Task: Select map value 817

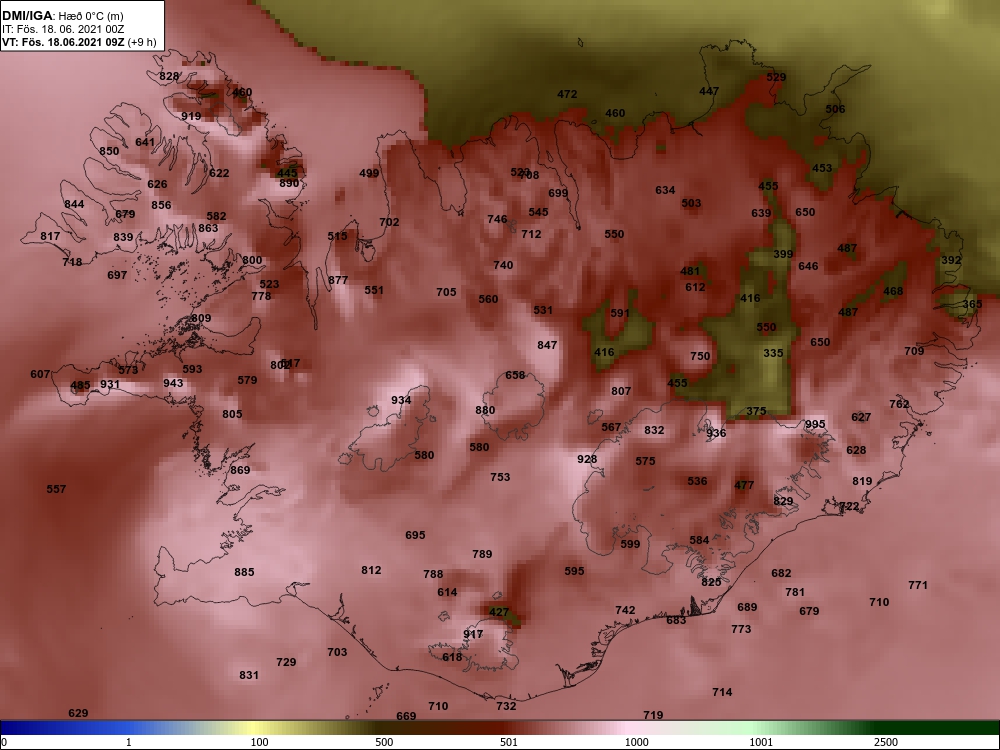Action: point(50,236)
